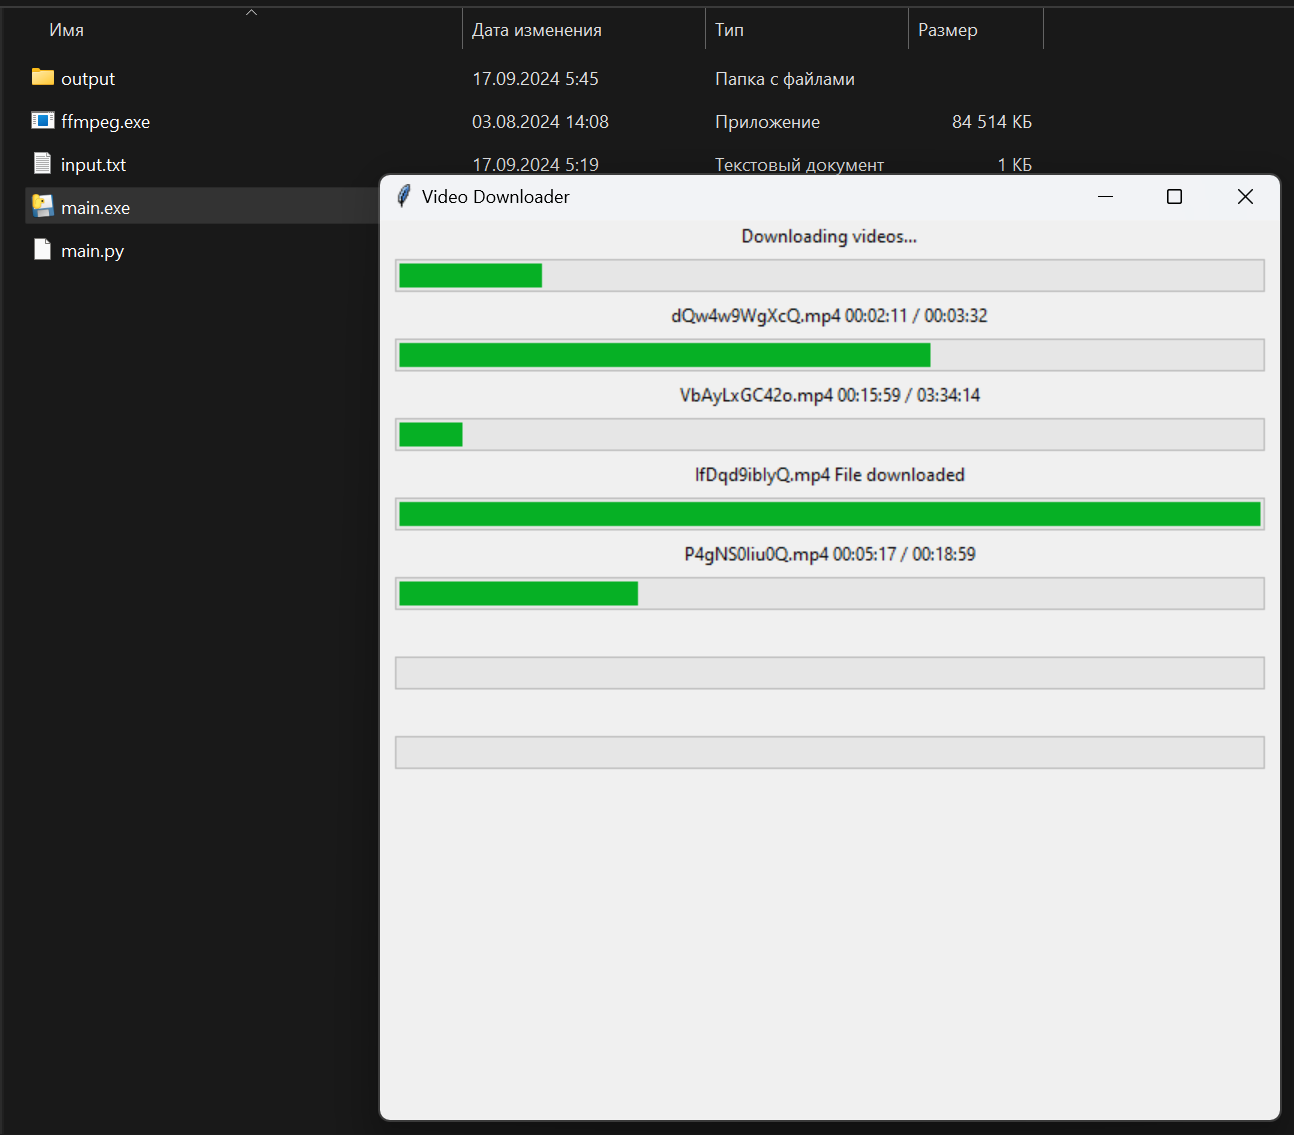Click the main.py file icon

point(42,249)
